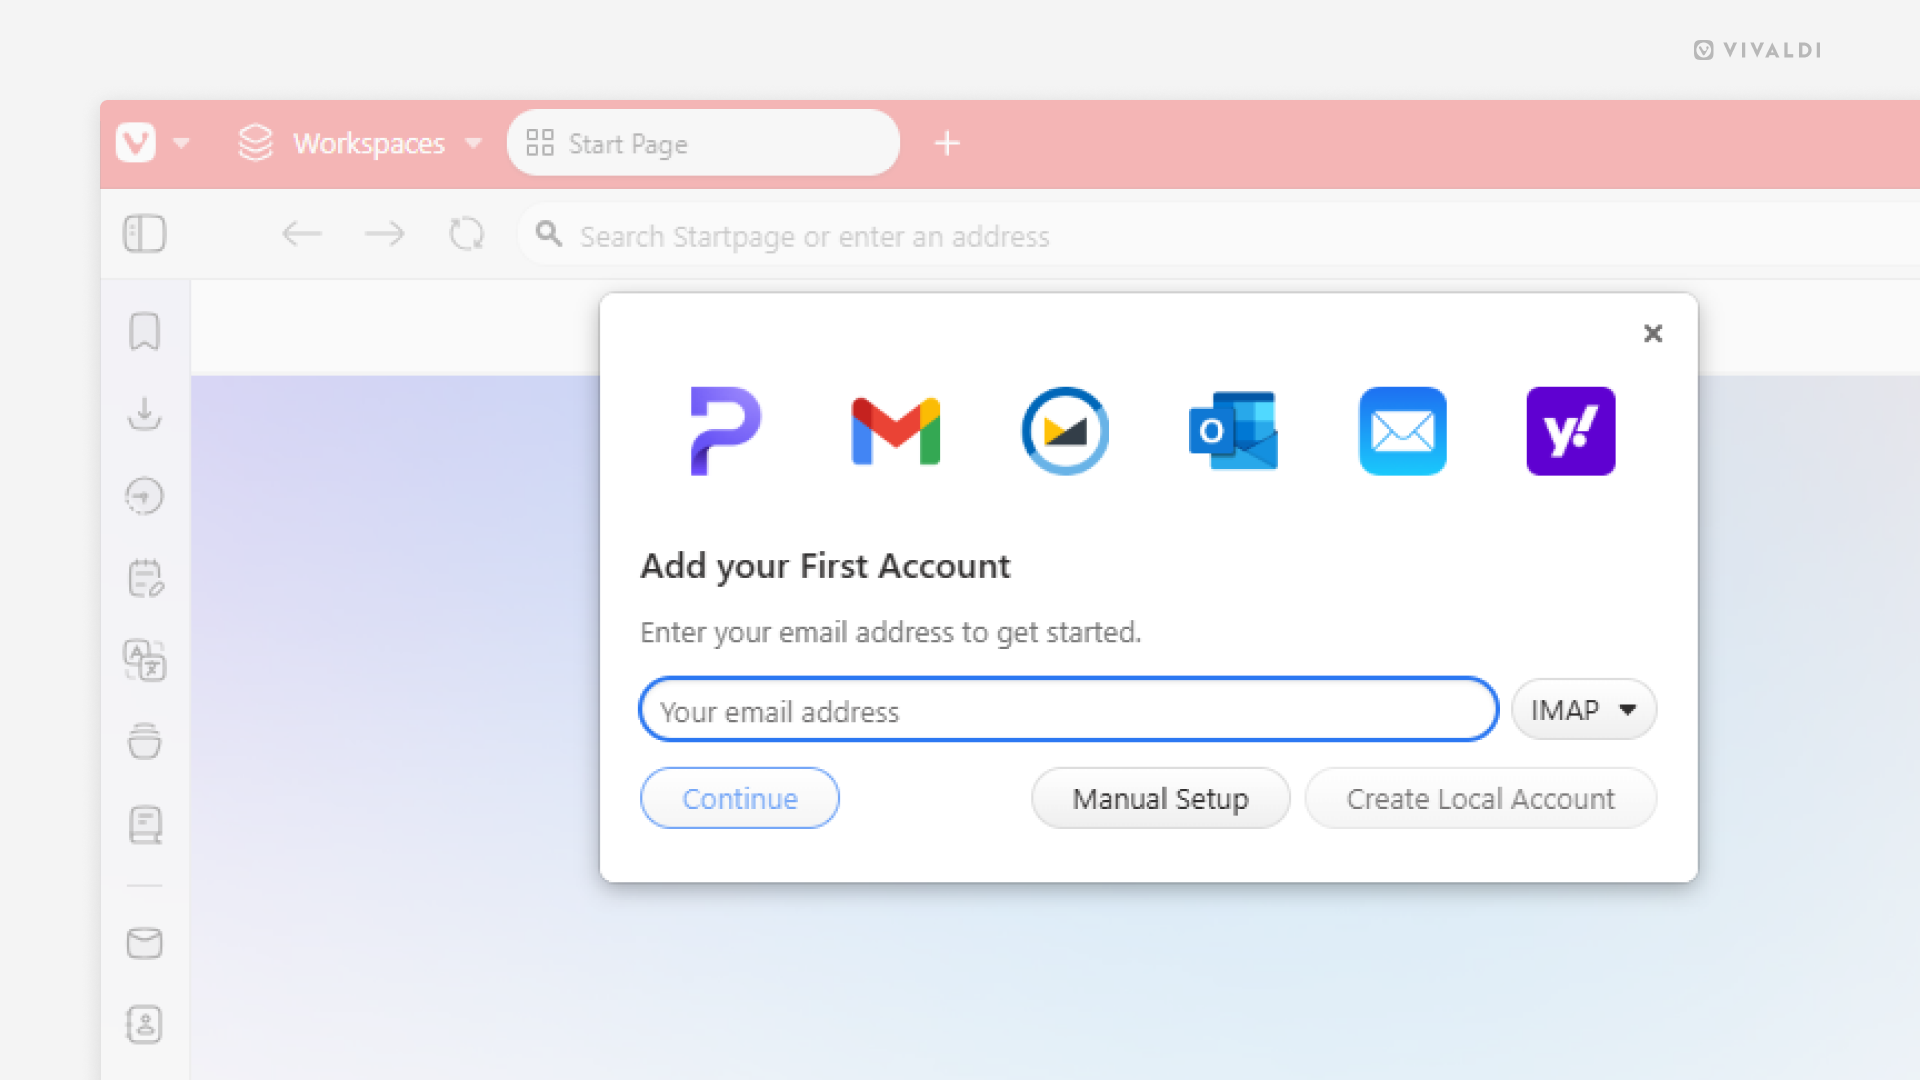
Task: Select the Proton Mail provider icon
Action: click(726, 431)
